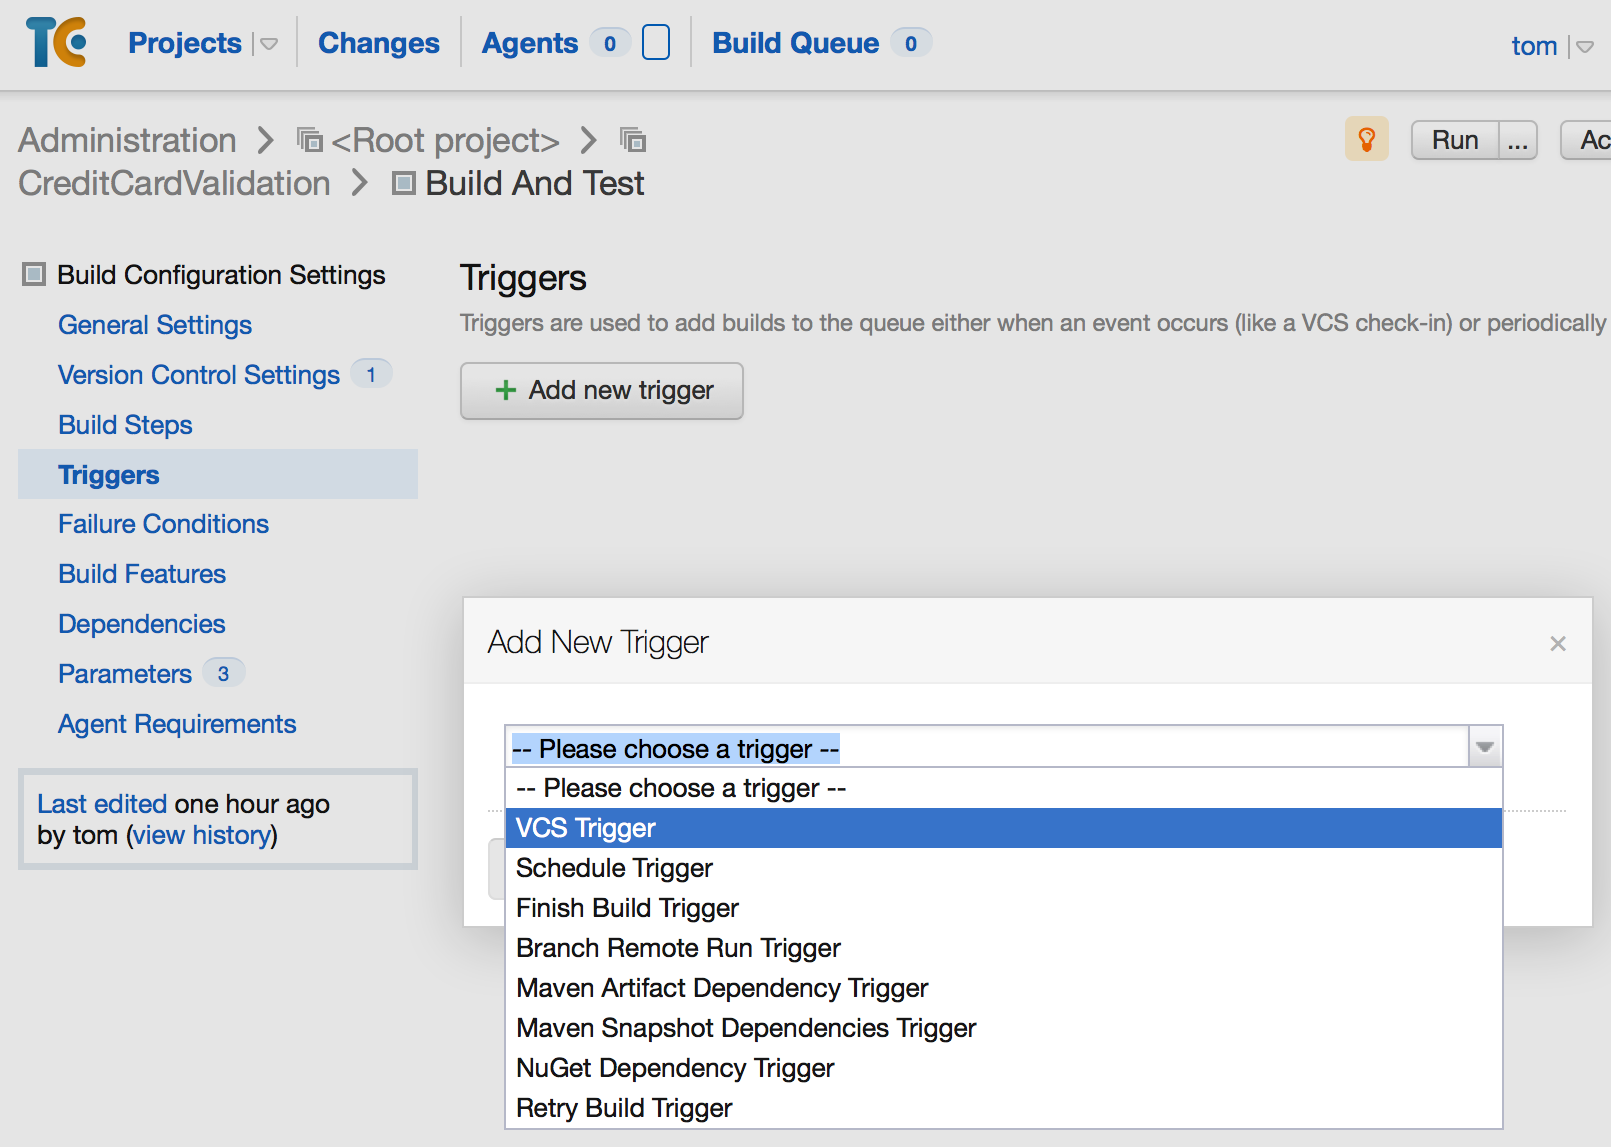Open the view history link
The height and width of the screenshot is (1147, 1611).
coord(200,835)
